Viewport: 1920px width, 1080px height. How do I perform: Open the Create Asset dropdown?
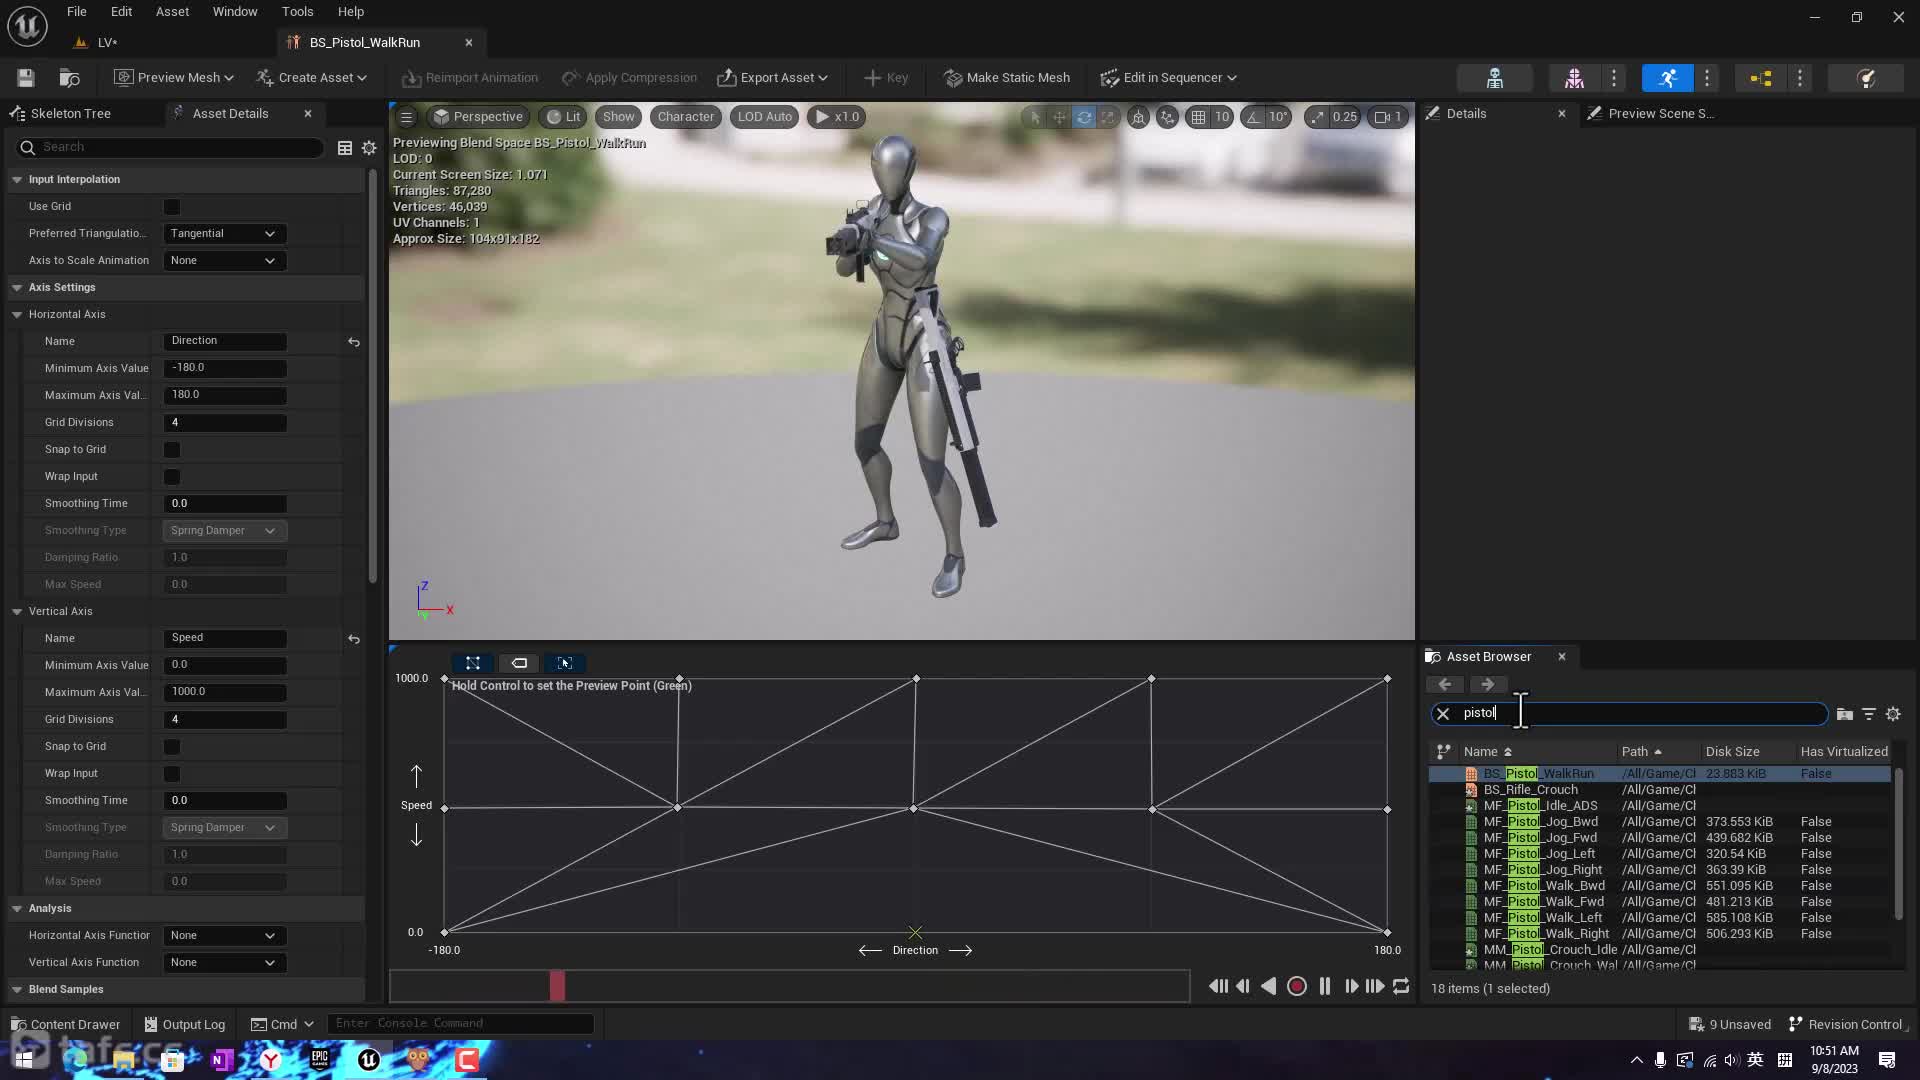click(312, 78)
